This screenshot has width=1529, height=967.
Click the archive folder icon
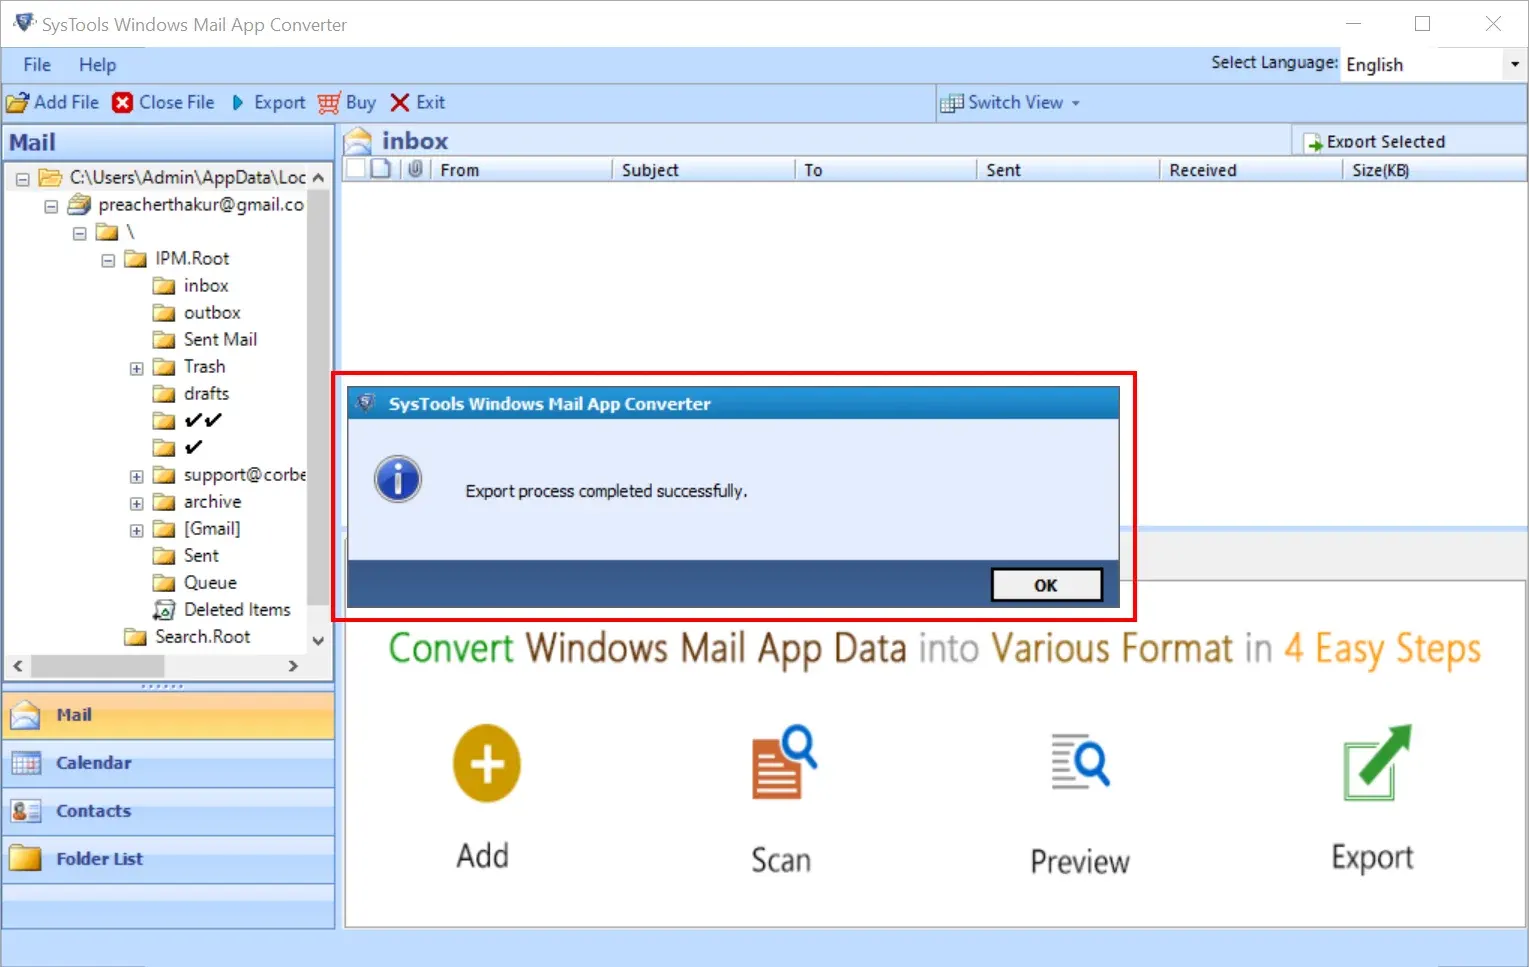(x=164, y=502)
